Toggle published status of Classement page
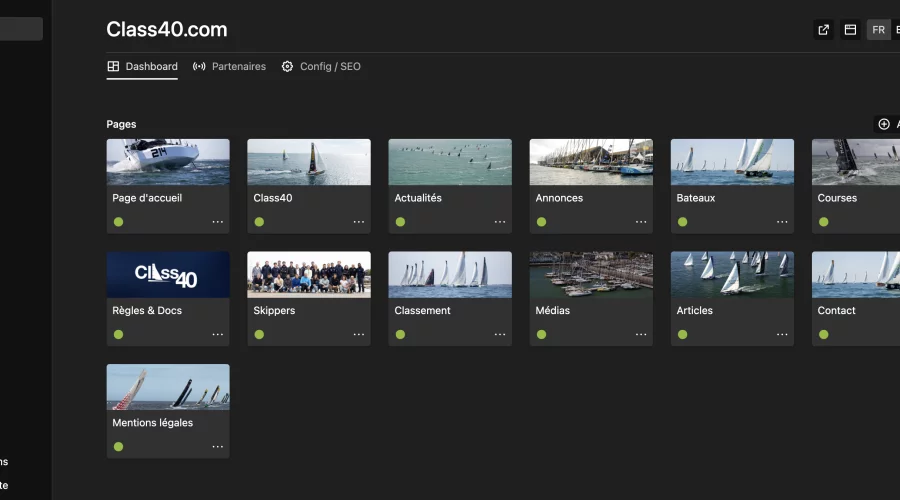 click(x=401, y=335)
